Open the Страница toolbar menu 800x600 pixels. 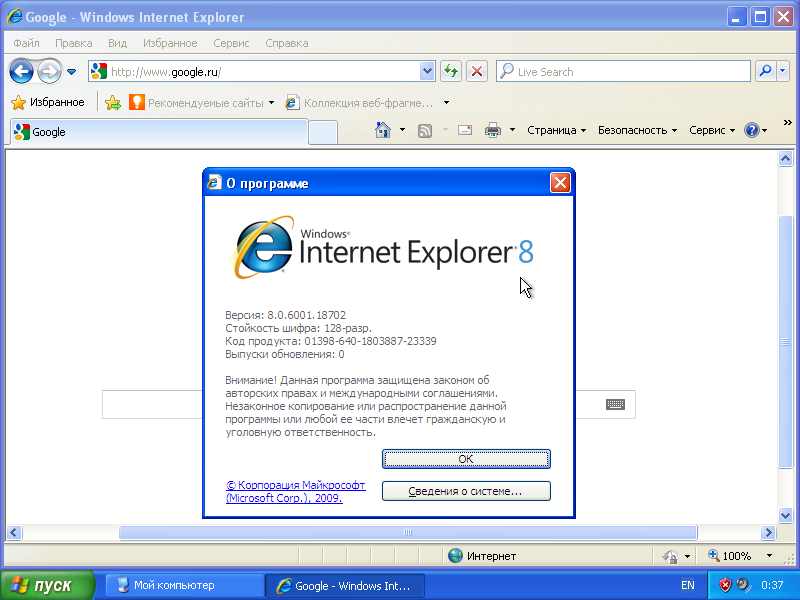pos(557,130)
